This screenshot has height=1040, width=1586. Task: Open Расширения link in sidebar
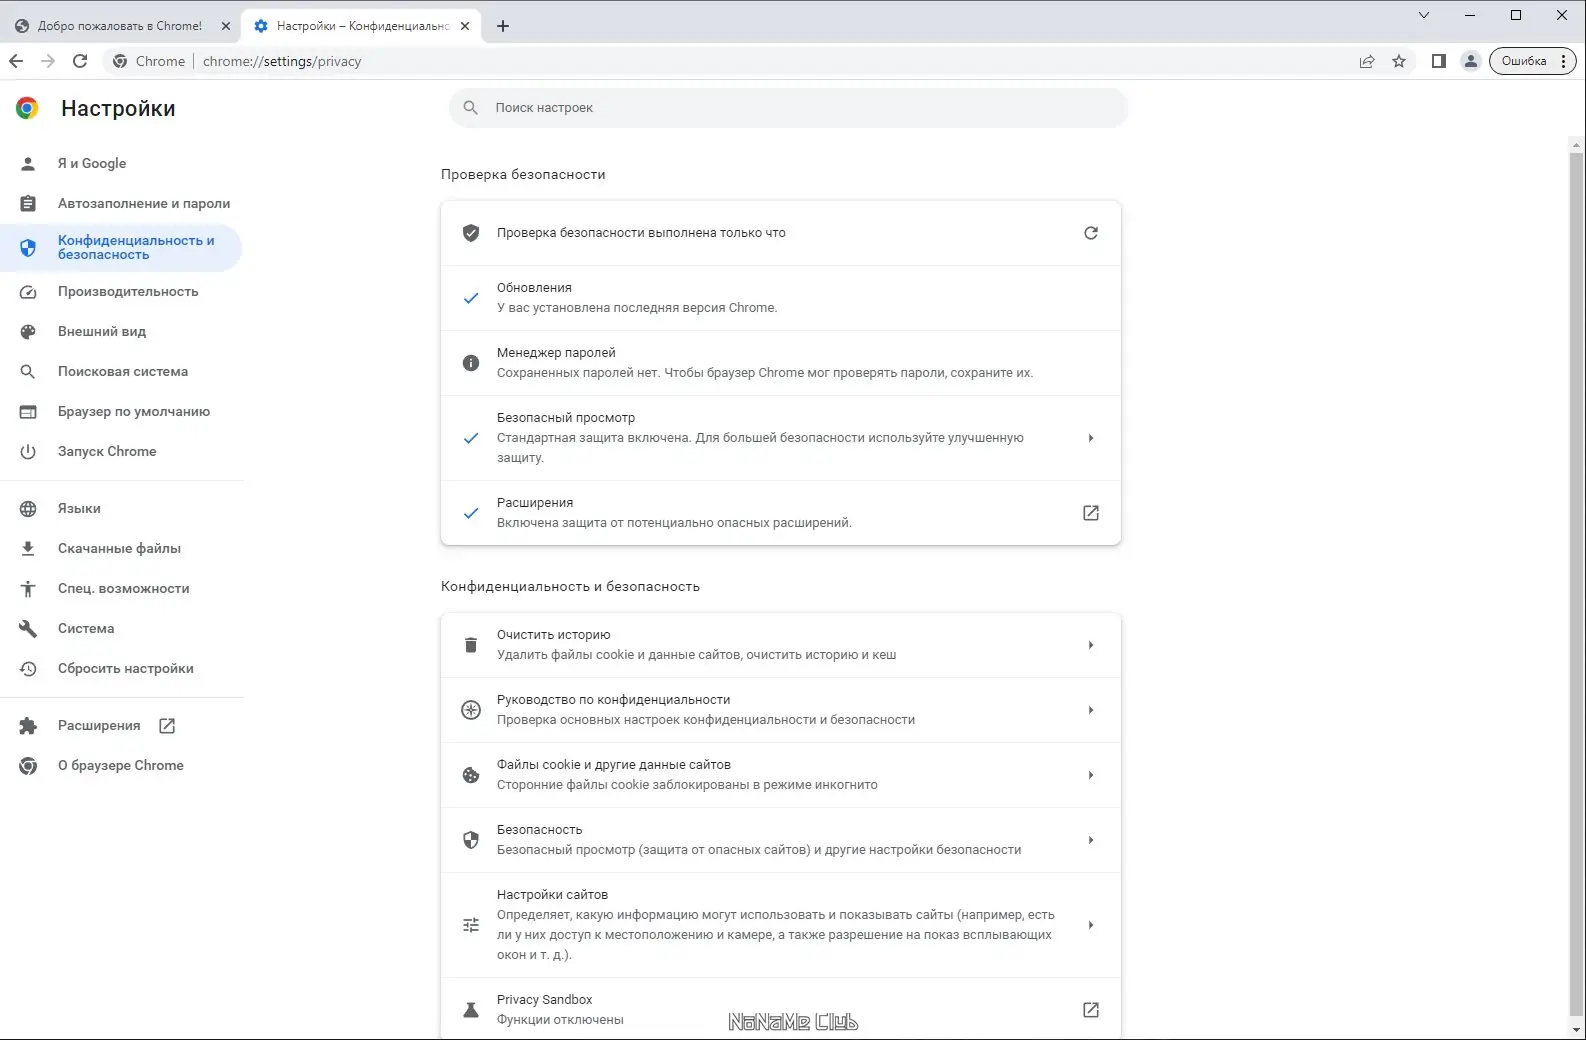point(99,726)
